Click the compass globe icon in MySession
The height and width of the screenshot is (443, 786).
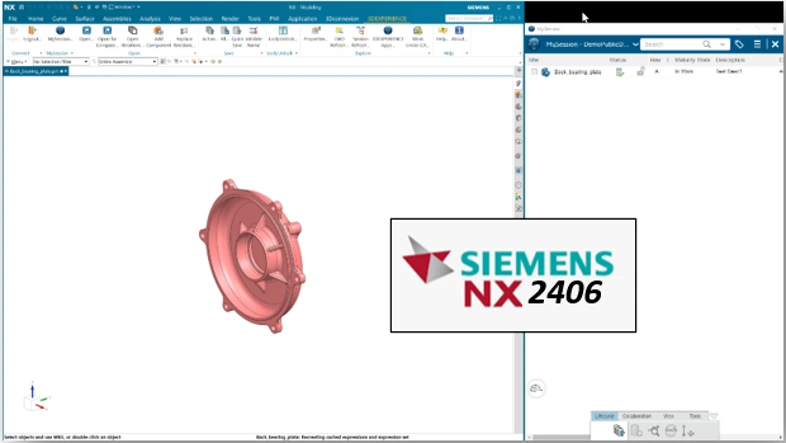click(534, 44)
